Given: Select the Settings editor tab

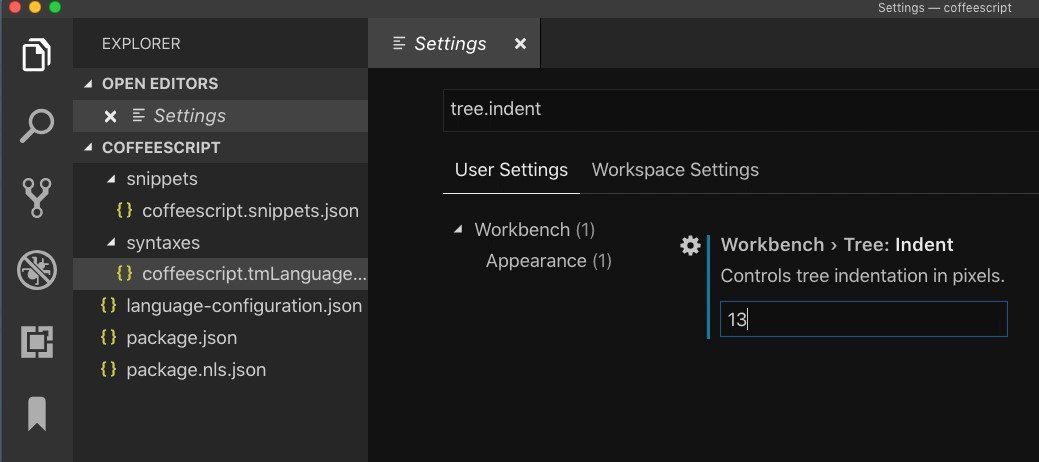Looking at the screenshot, I should point(454,44).
